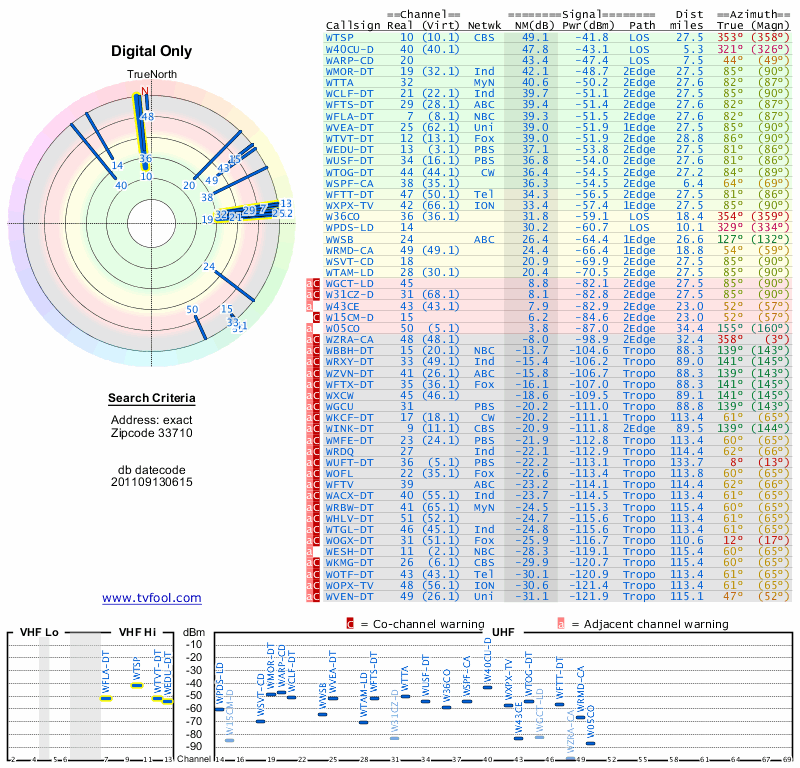Image resolution: width=800 pixels, height=768 pixels.
Task: Click callsign WUFT-DT
Action: click(x=349, y=462)
